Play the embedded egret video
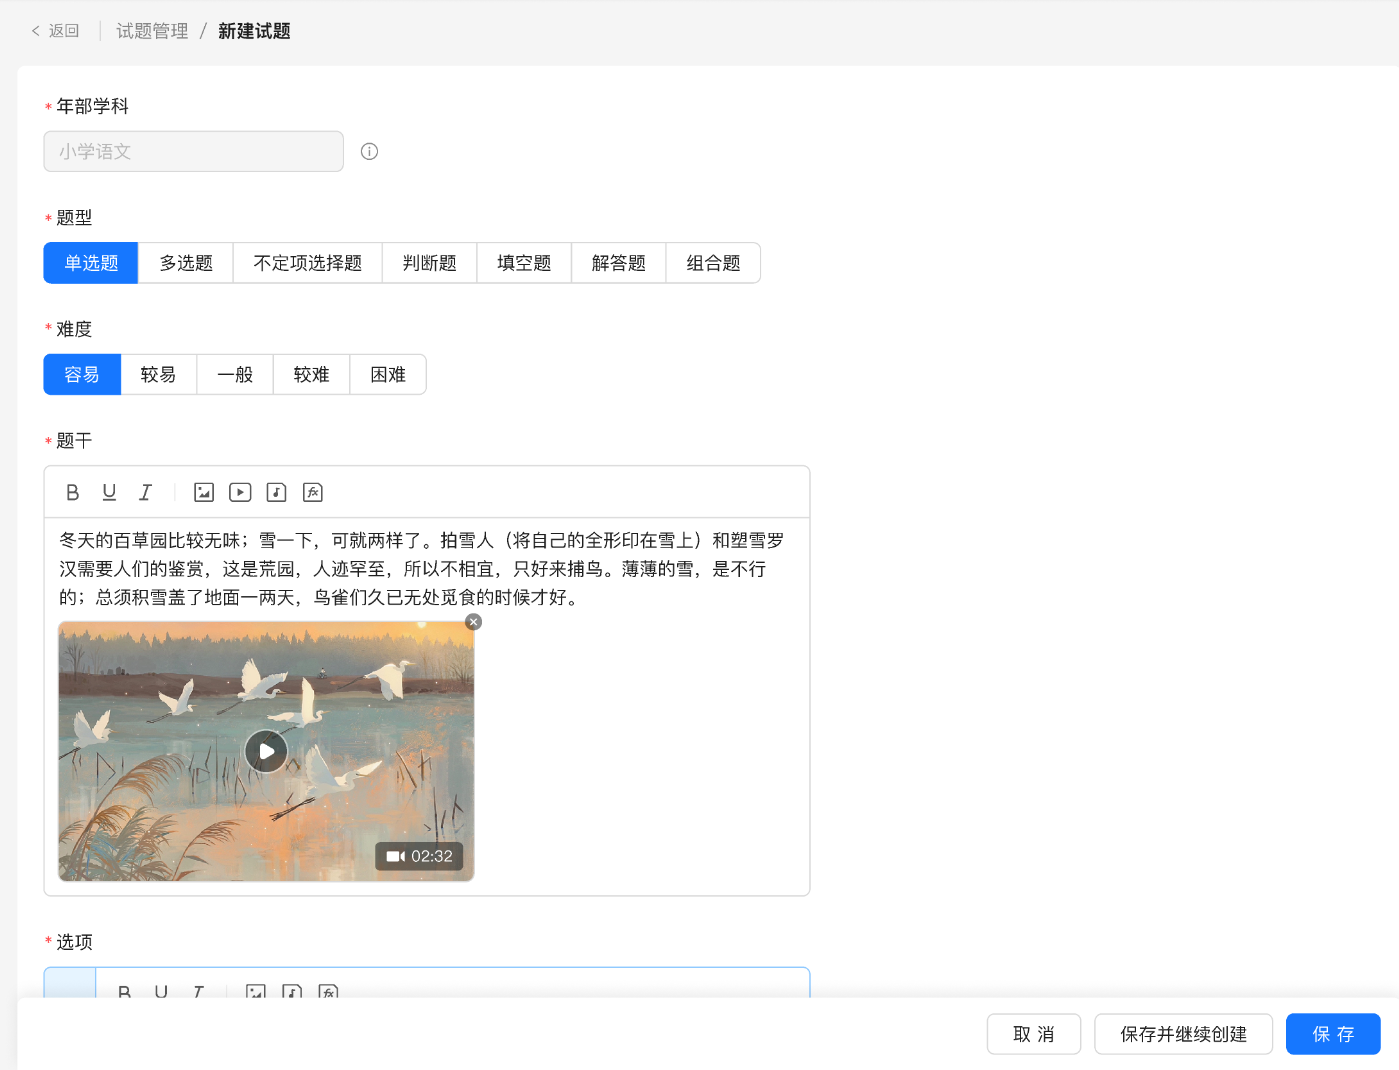This screenshot has width=1399, height=1070. [x=266, y=751]
